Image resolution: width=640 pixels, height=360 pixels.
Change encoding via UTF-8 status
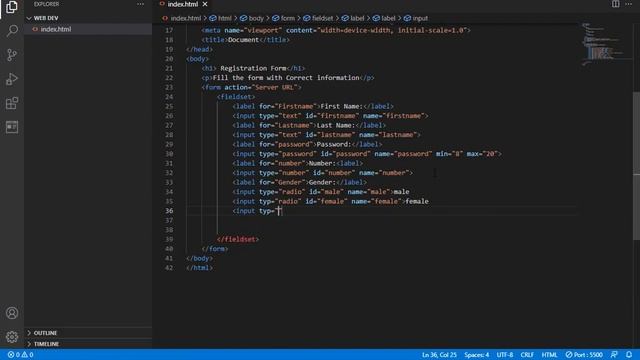pyautogui.click(x=504, y=355)
